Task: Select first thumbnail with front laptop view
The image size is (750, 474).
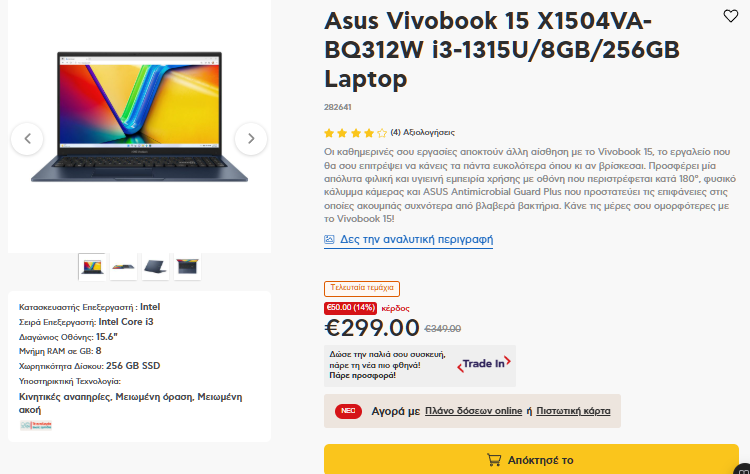Action: [x=92, y=266]
